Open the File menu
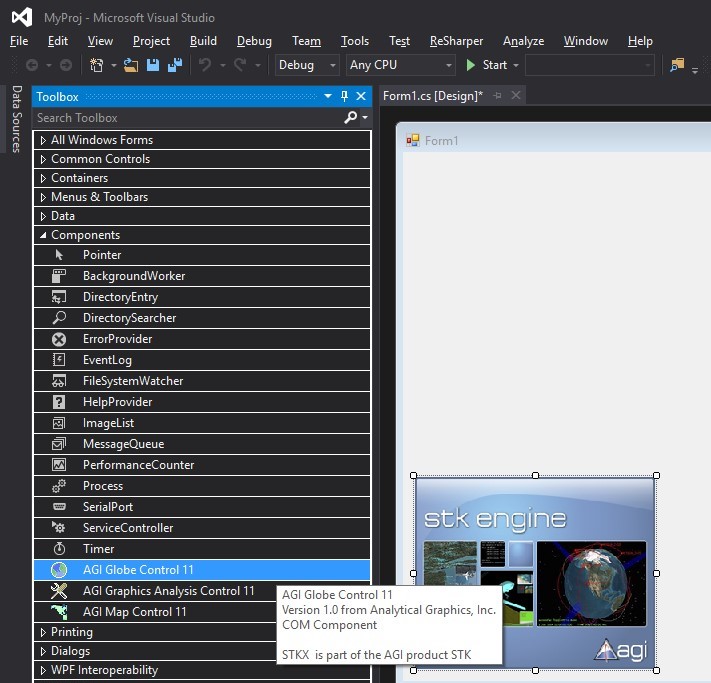Viewport: 711px width, 683px height. (19, 41)
